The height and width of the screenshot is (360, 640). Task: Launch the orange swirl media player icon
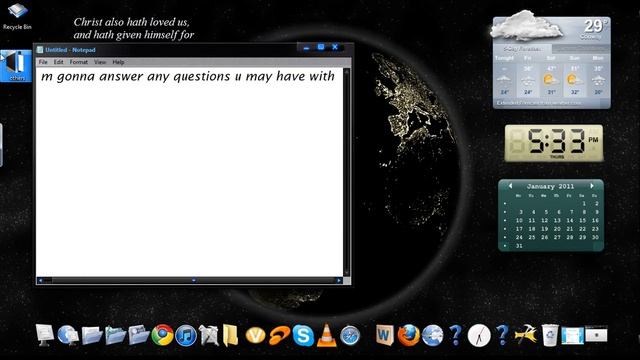(x=280, y=336)
